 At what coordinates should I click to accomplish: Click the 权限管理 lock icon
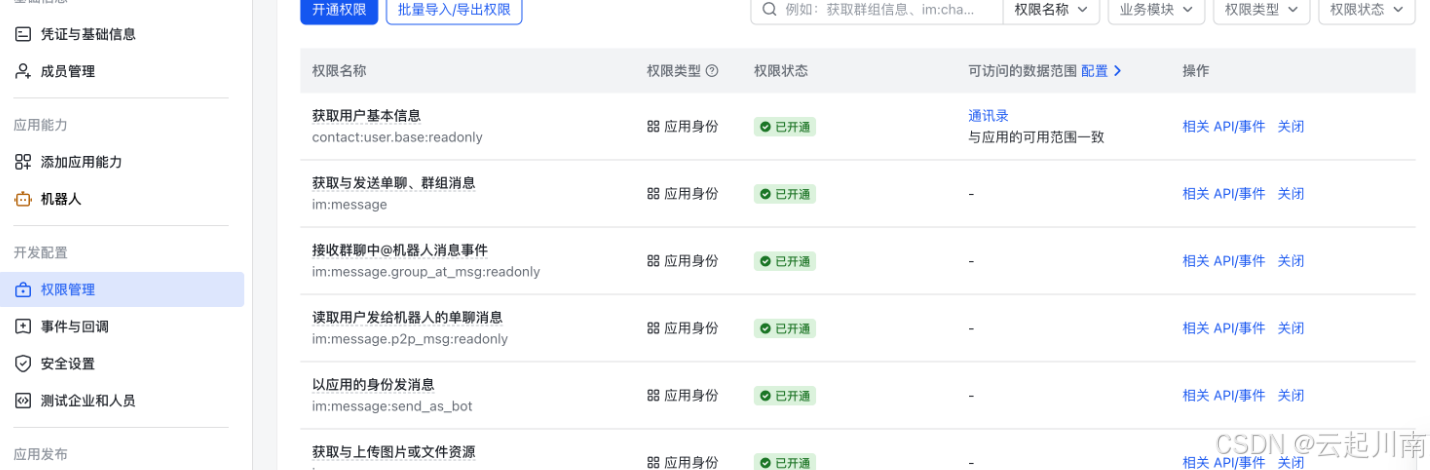23,290
